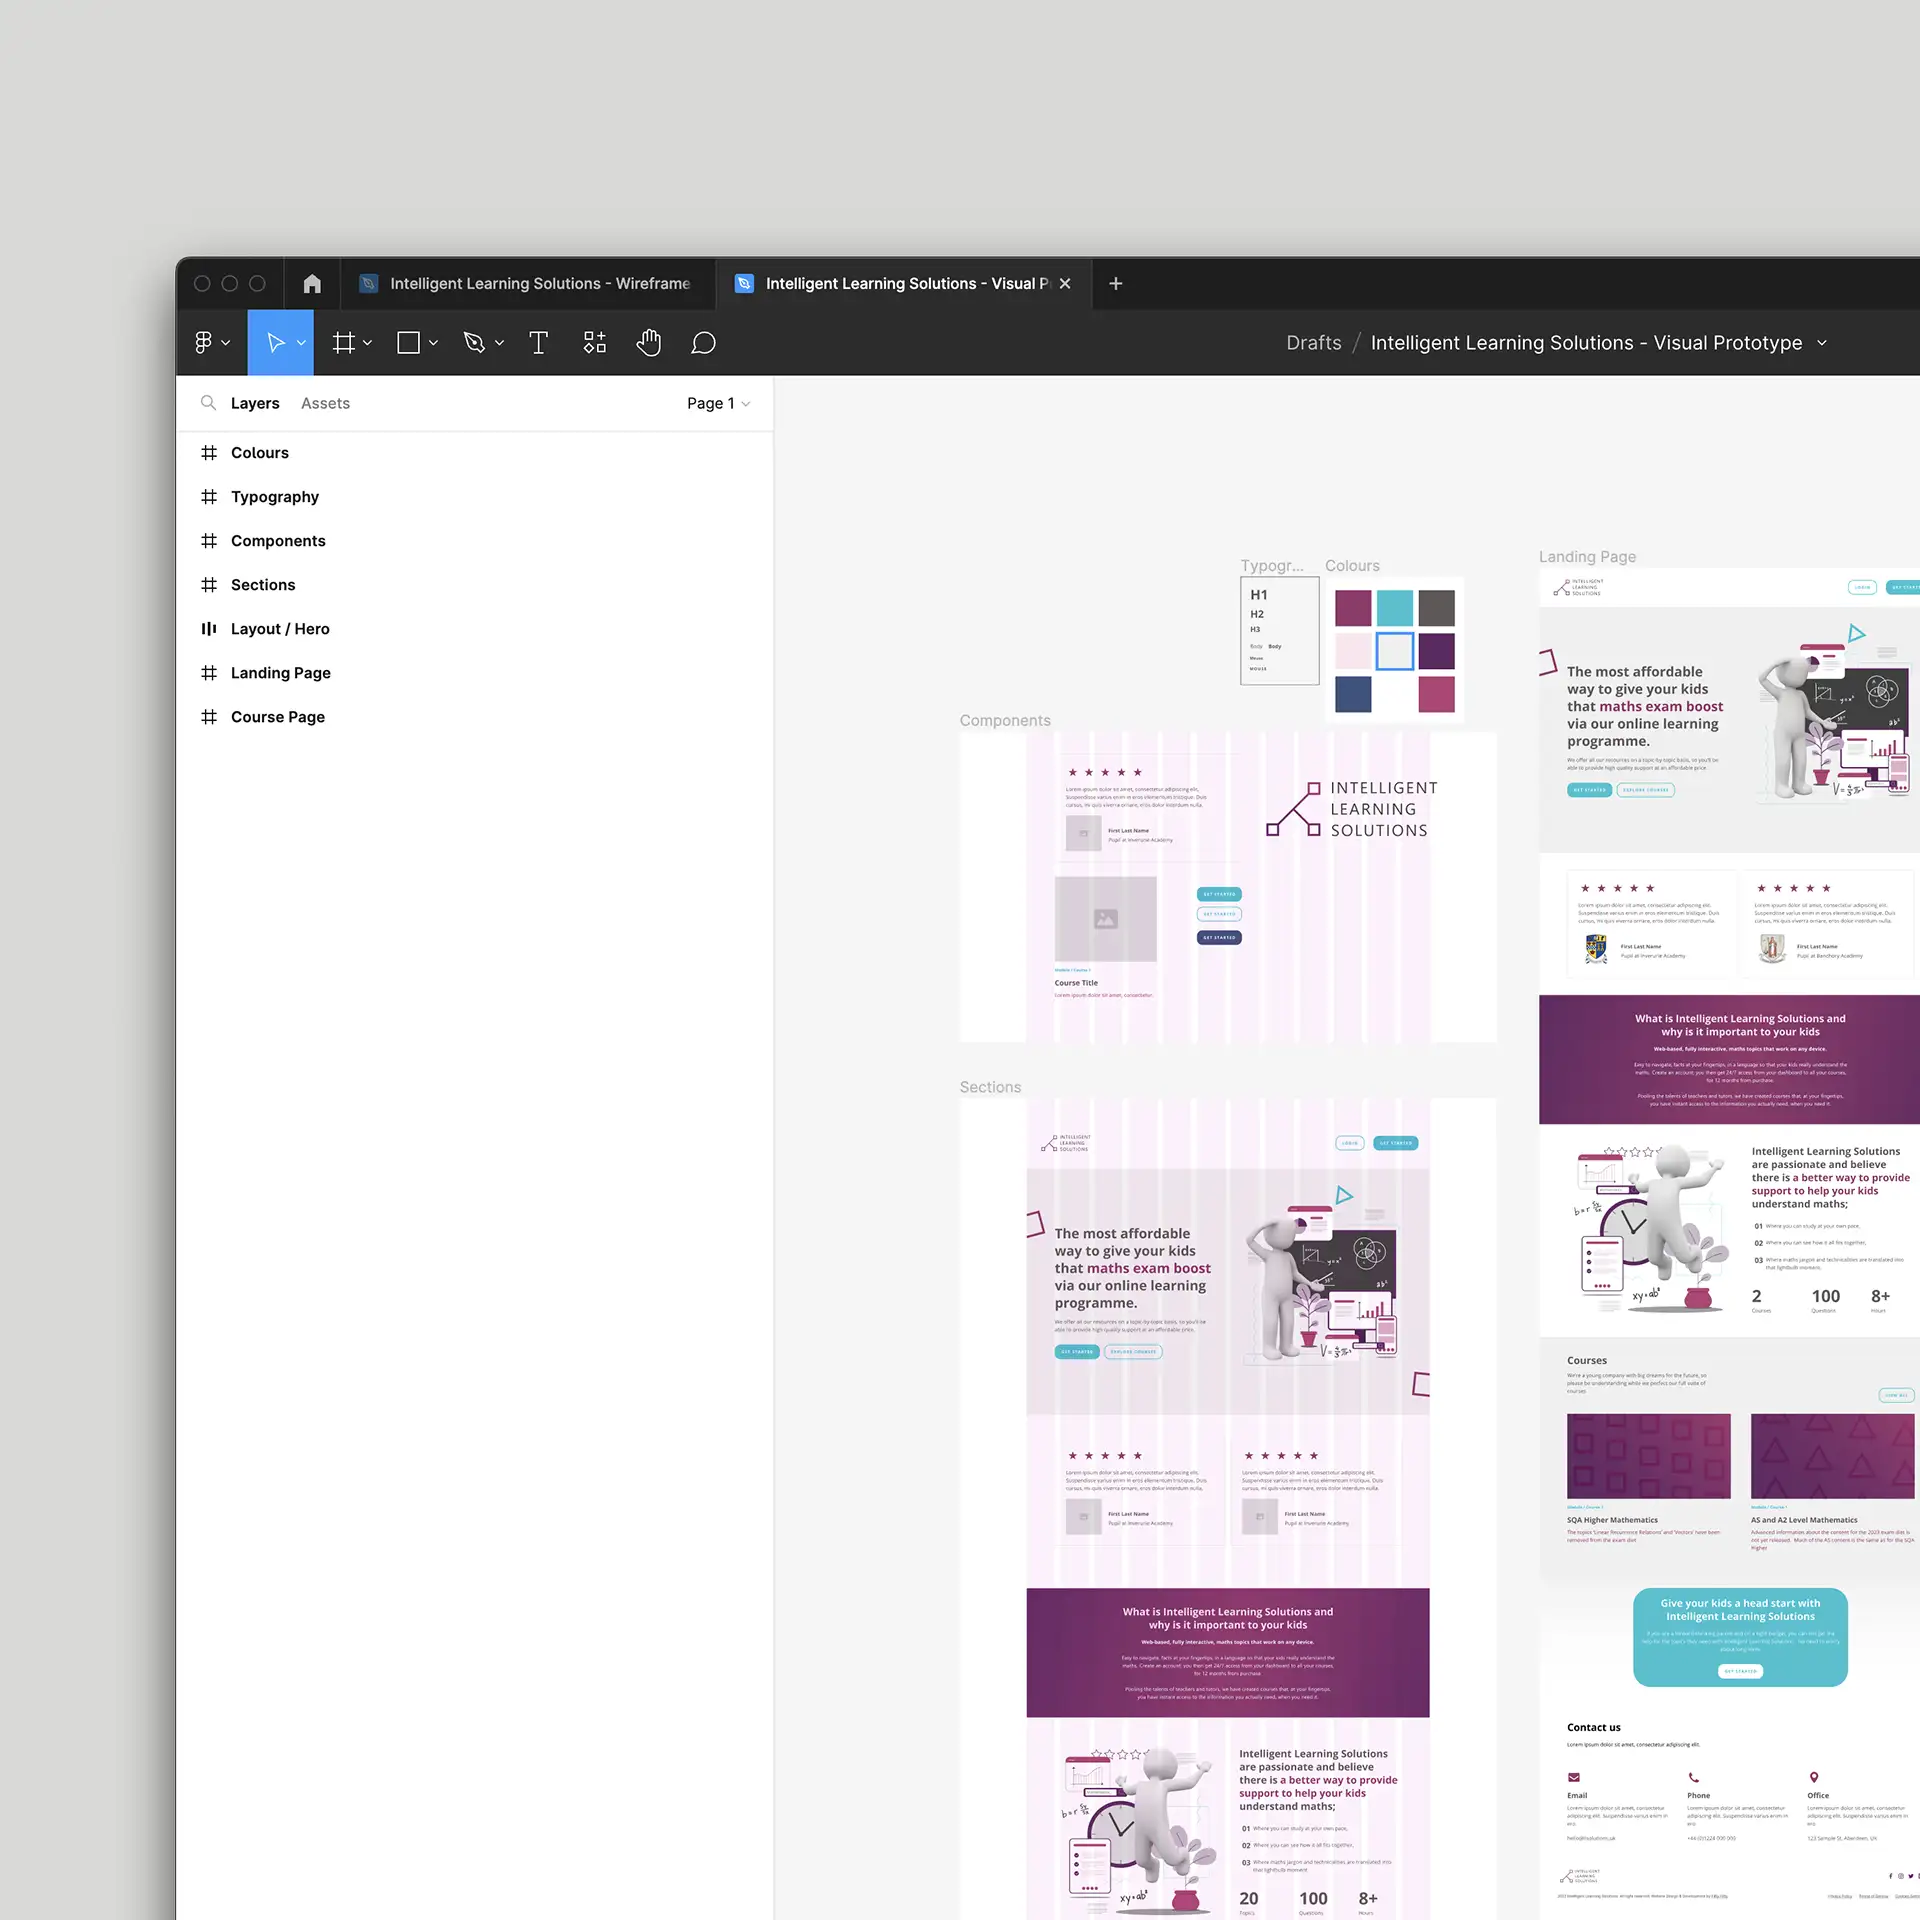The width and height of the screenshot is (1920, 1920).
Task: Switch to the Wireframe file tab
Action: (528, 284)
